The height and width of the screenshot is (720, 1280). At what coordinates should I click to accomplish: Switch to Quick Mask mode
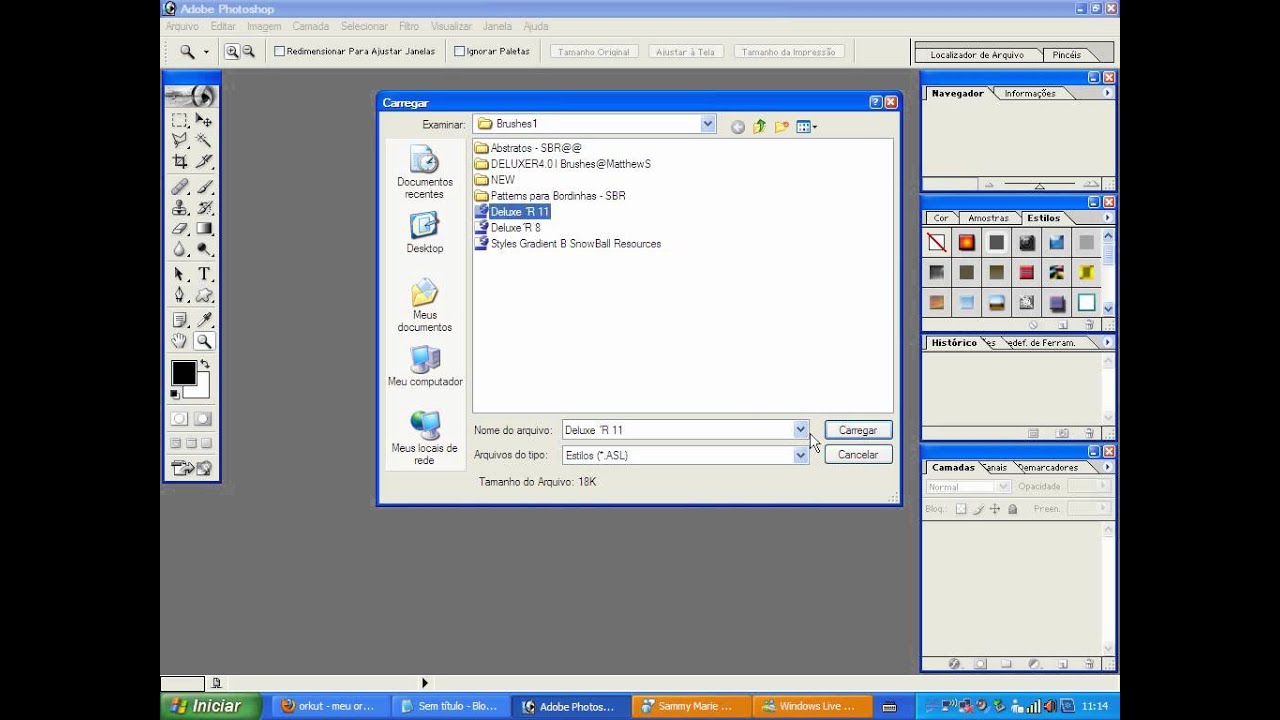click(203, 419)
